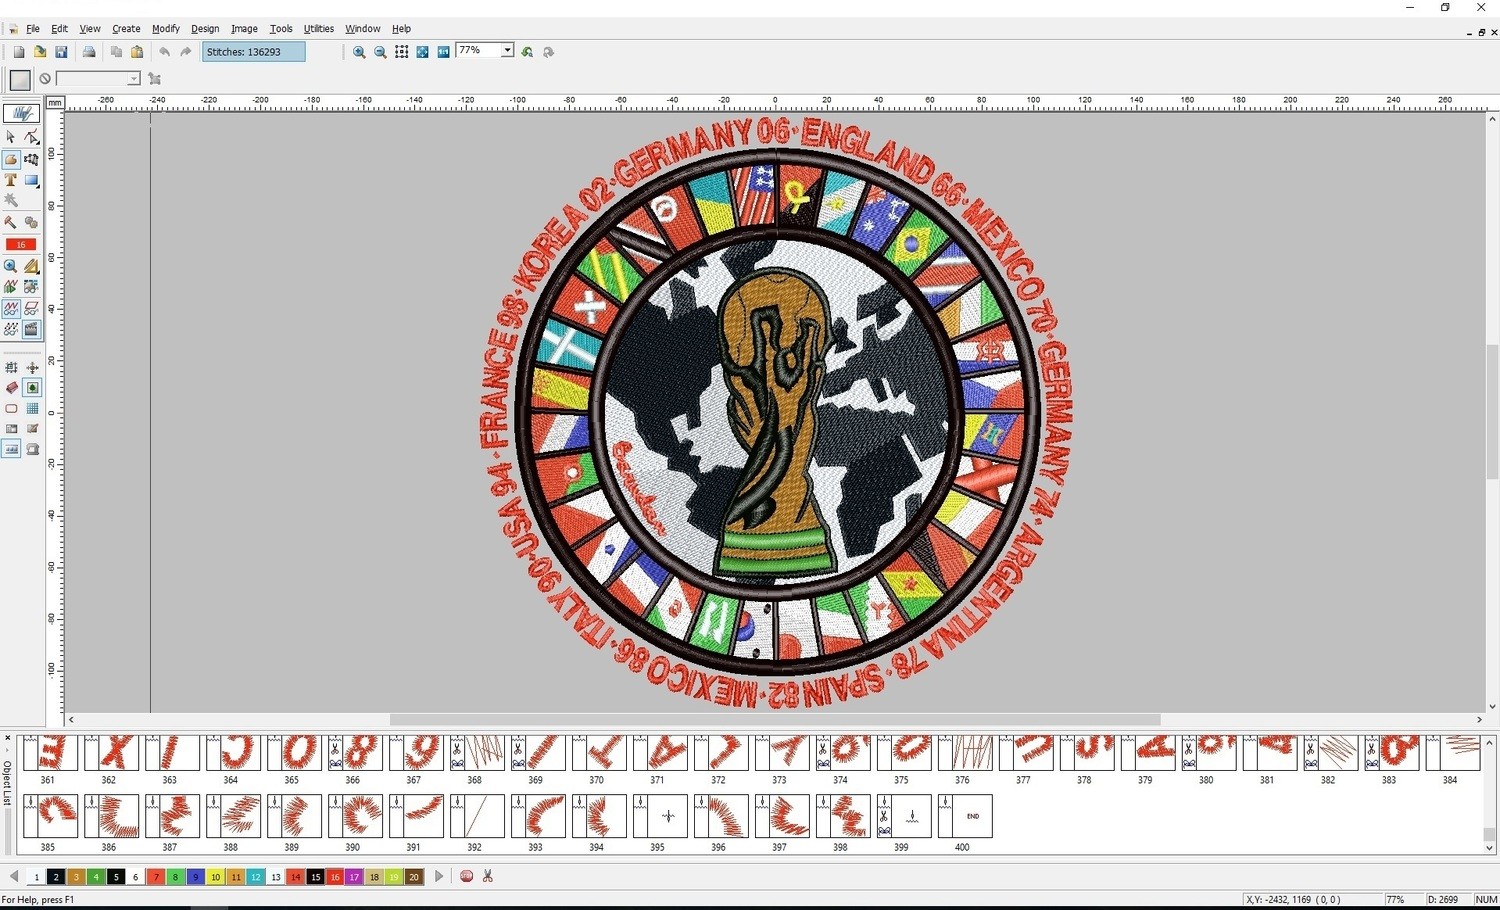Toggle hoop display rounded rectangle icon
1500x910 pixels.
11,409
